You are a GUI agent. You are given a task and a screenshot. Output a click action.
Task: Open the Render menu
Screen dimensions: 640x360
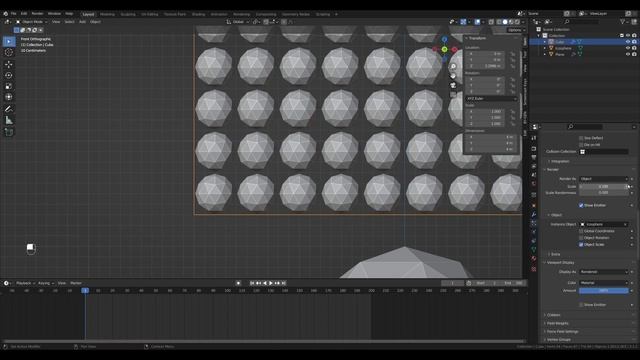tap(37, 13)
